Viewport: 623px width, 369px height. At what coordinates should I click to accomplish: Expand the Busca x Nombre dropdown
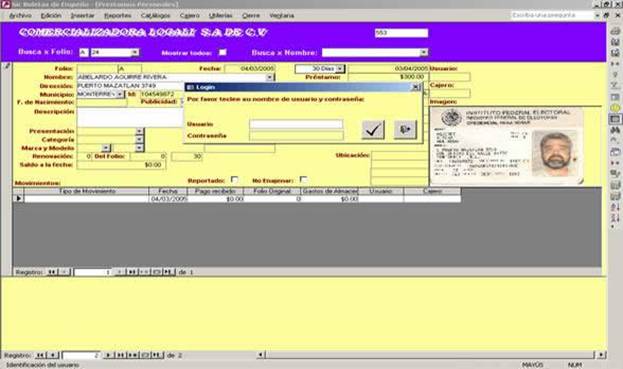(424, 52)
